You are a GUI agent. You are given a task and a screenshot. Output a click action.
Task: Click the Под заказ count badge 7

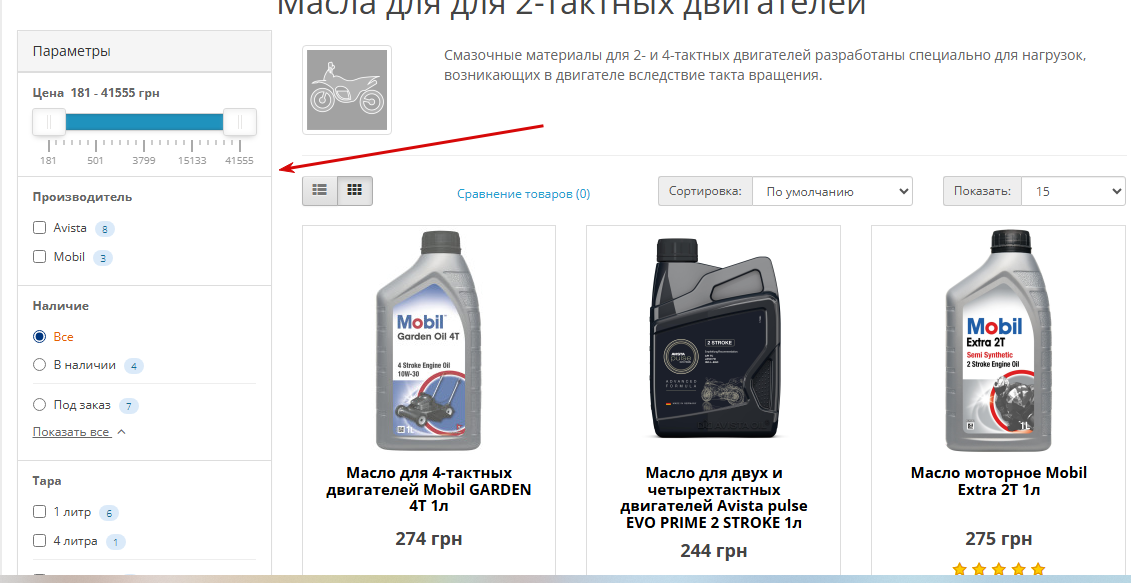tap(128, 406)
